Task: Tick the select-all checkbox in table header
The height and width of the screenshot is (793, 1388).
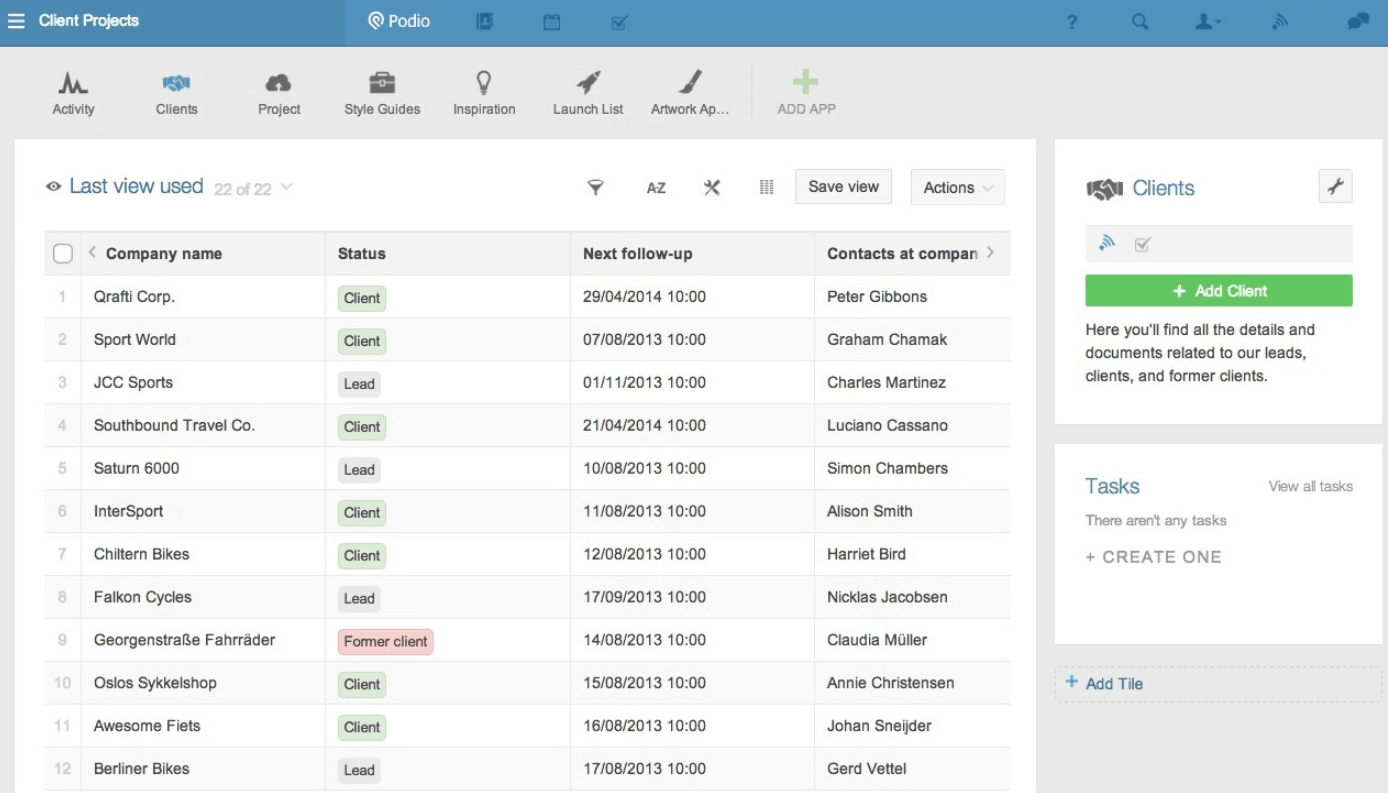Action: coord(62,254)
